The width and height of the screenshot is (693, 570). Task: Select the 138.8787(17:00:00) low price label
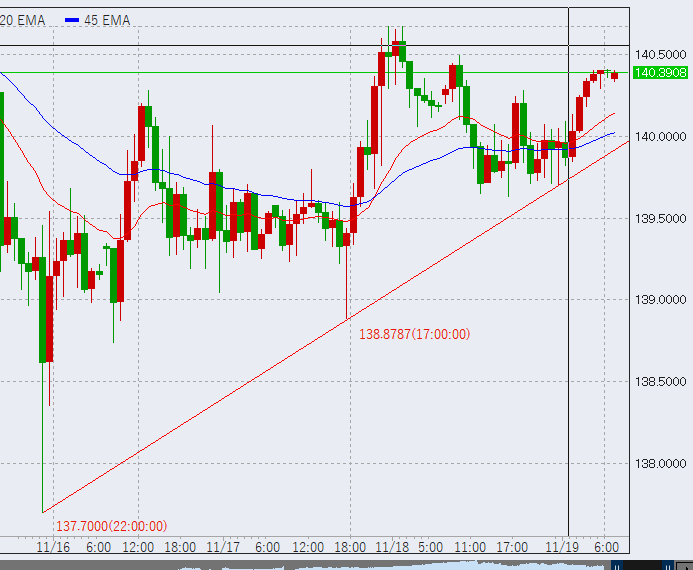click(414, 334)
